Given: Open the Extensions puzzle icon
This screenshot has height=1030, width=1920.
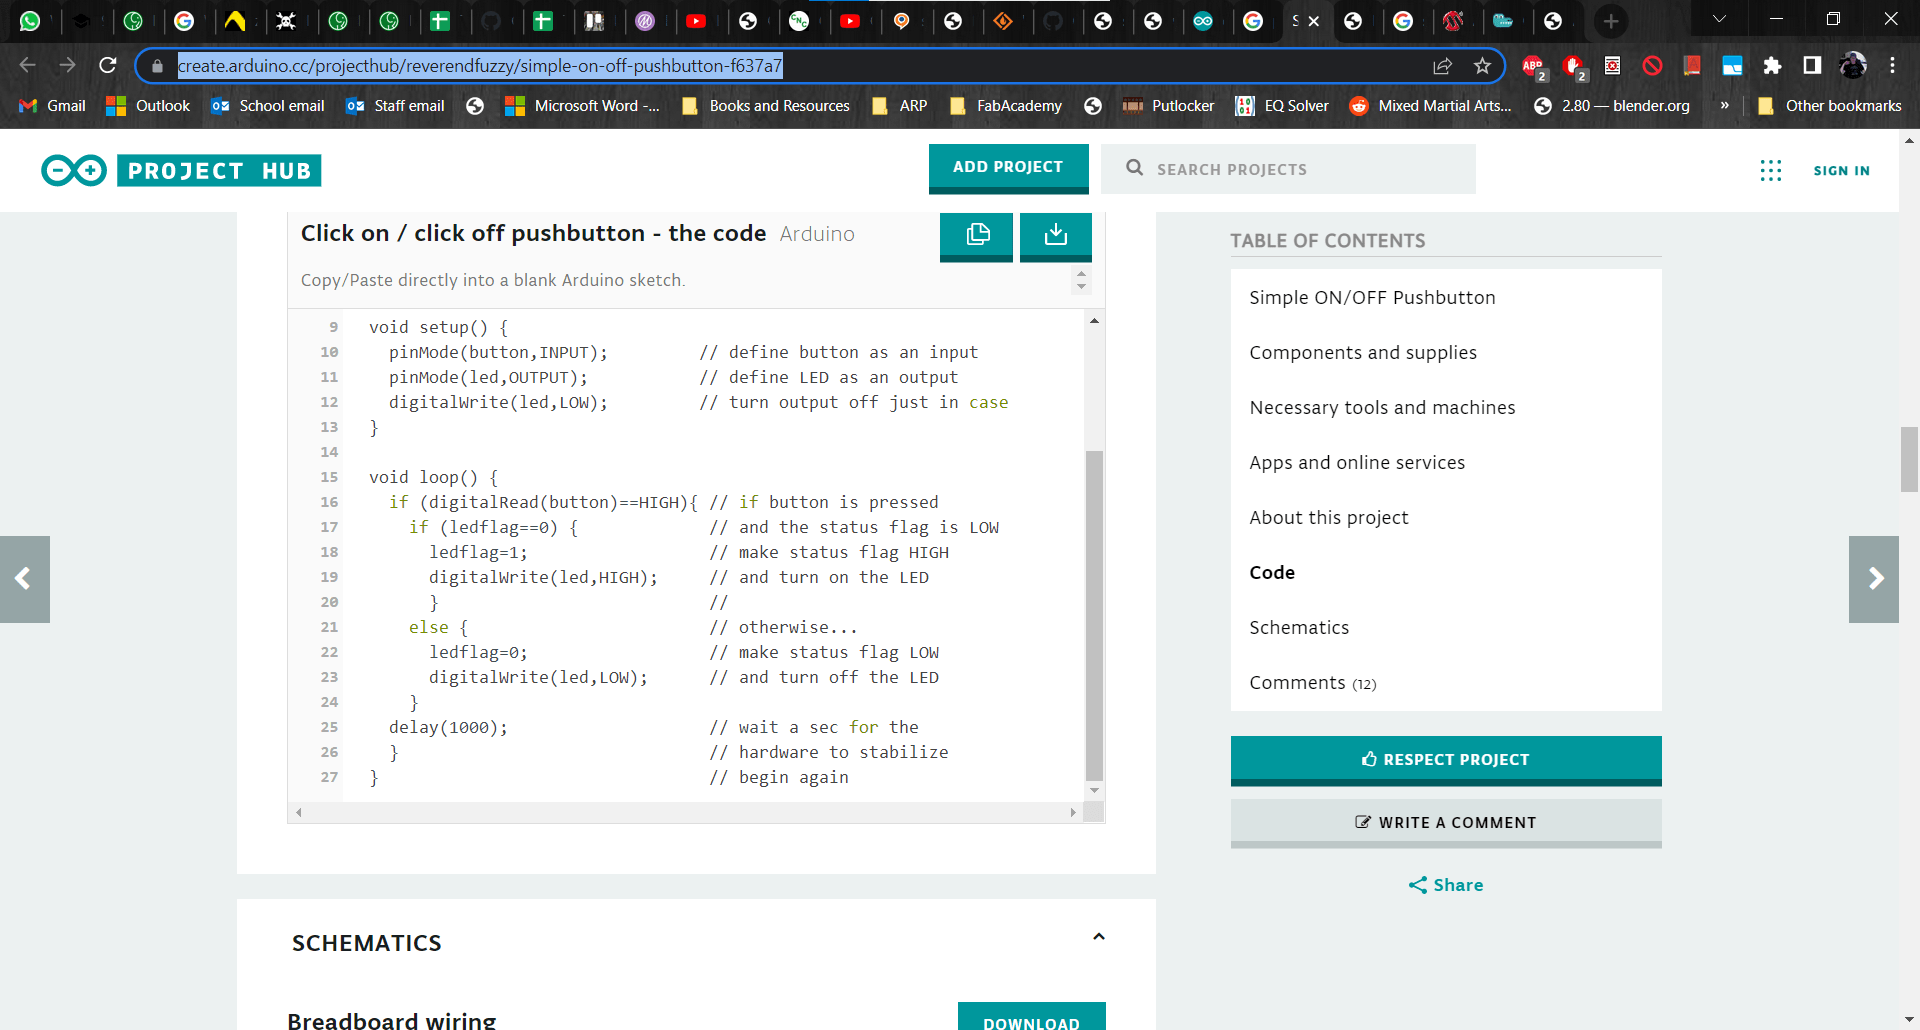Looking at the screenshot, I should point(1772,66).
